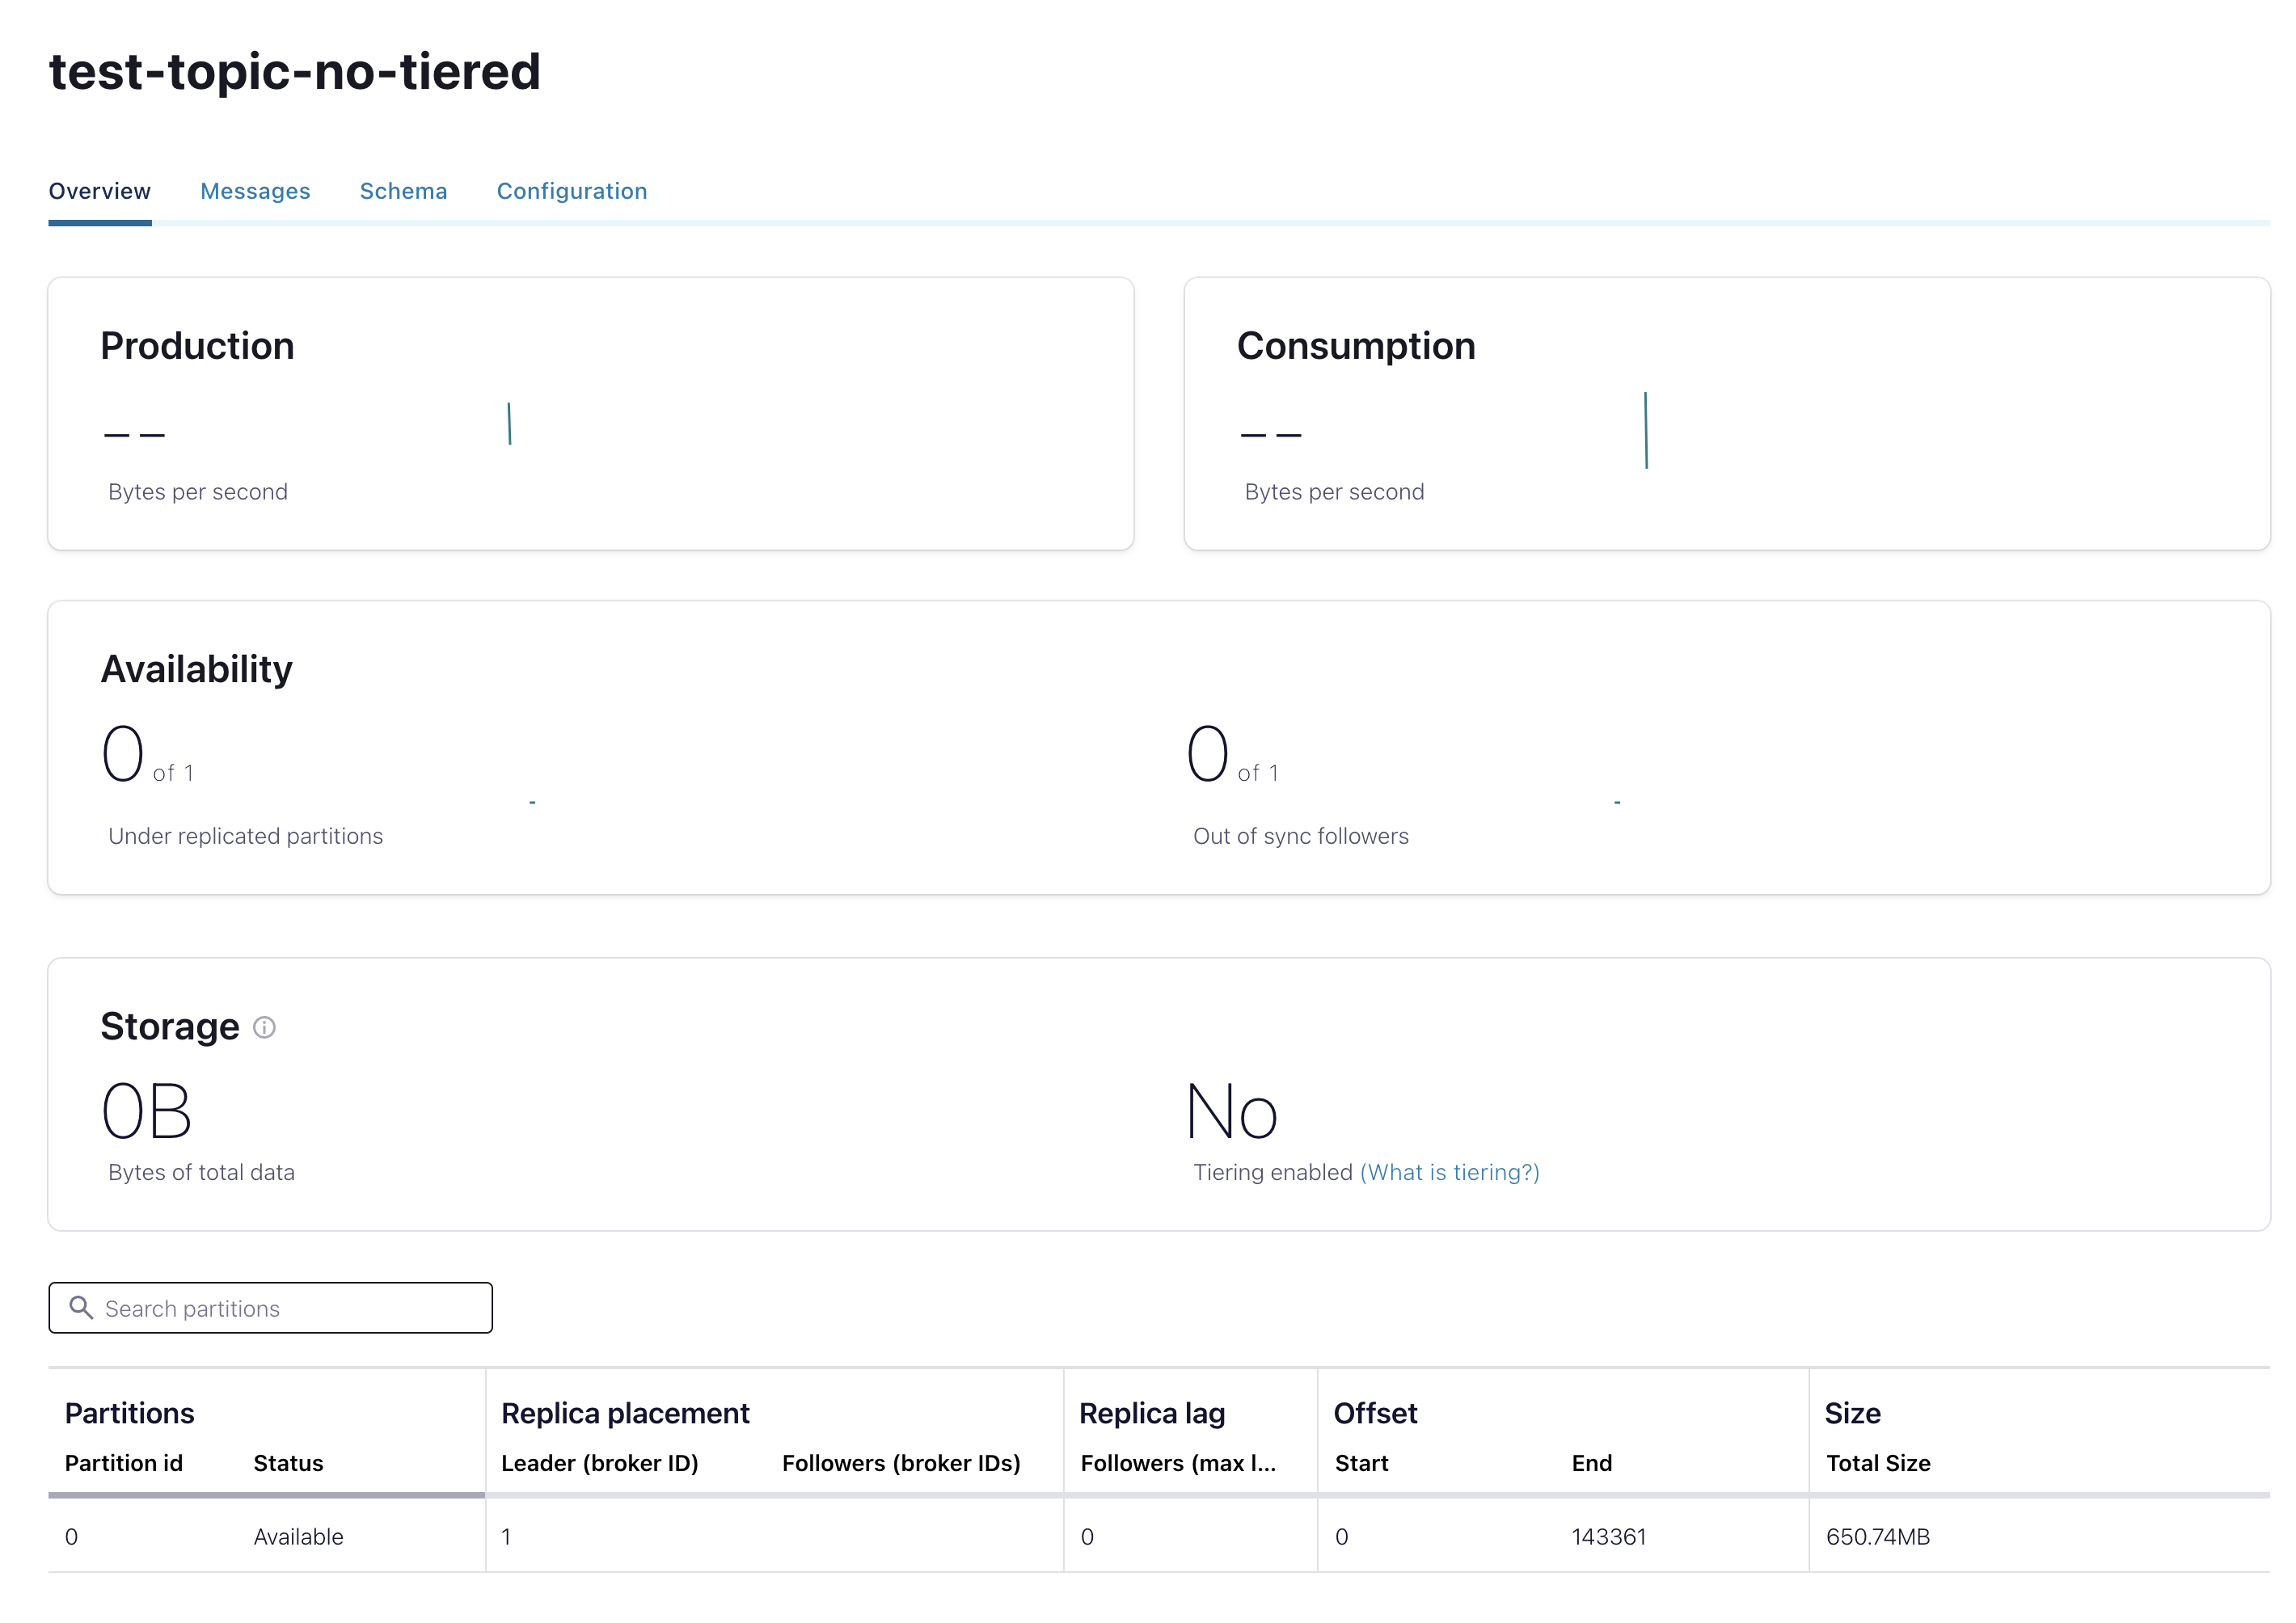Image resolution: width=2296 pixels, height=1623 pixels.
Task: Sort by Offset End column
Action: point(1591,1463)
